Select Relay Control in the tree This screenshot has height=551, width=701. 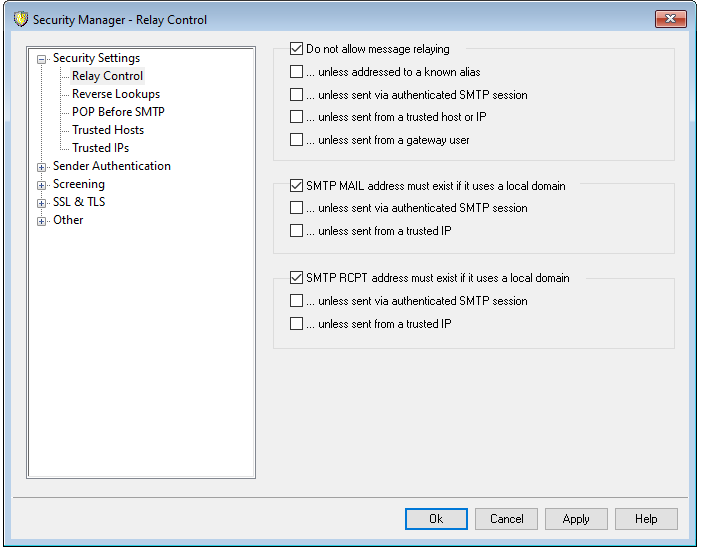coord(107,76)
